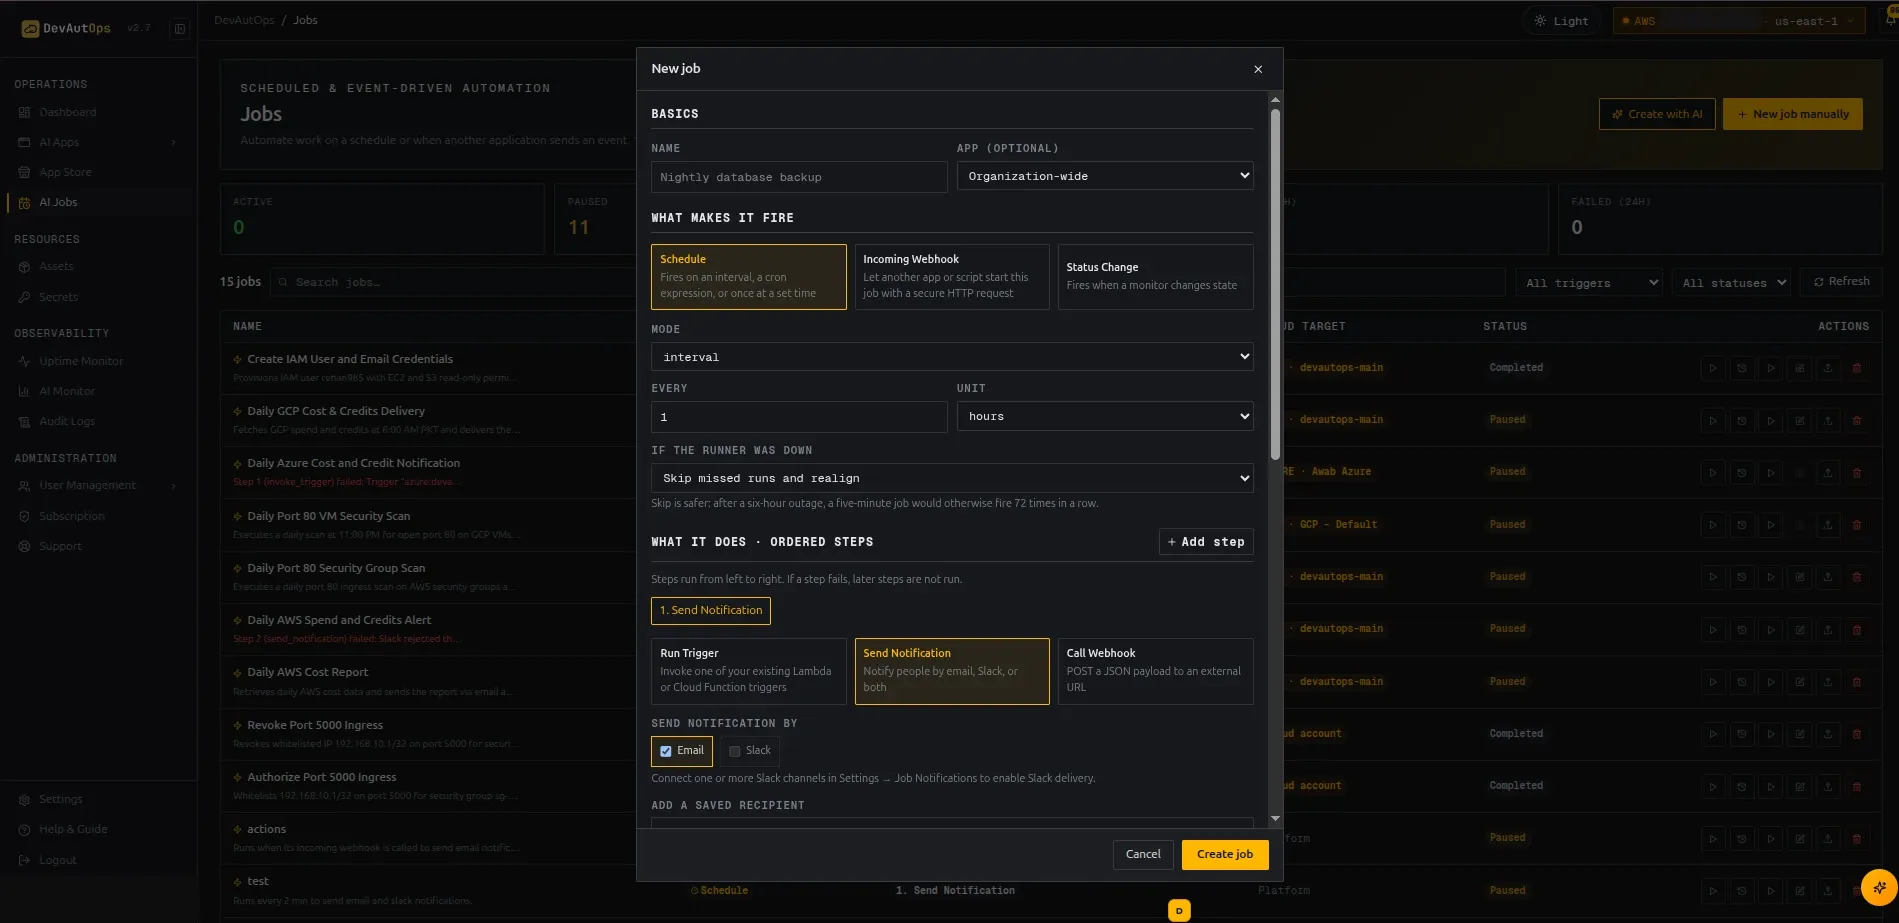The height and width of the screenshot is (923, 1899).
Task: View run history for Daily Azure Cost job
Action: (x=1742, y=472)
